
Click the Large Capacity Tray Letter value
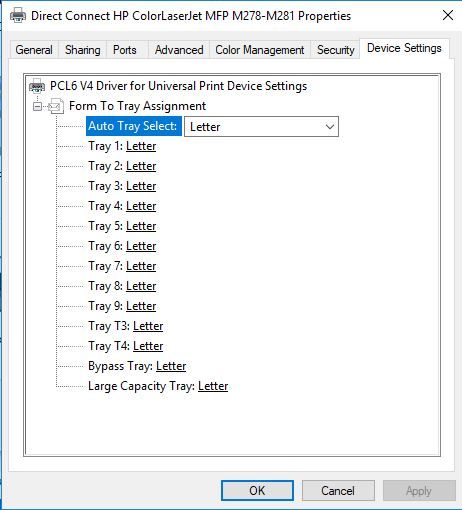(213, 386)
